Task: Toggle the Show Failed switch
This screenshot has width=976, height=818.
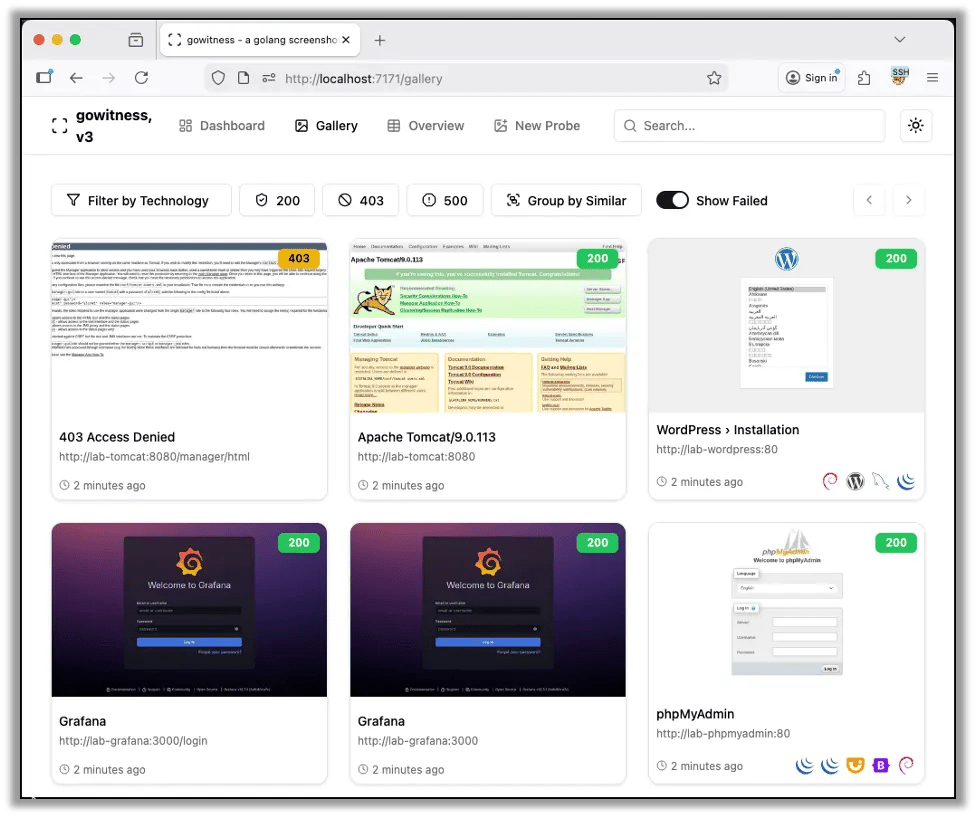Action: (x=672, y=200)
